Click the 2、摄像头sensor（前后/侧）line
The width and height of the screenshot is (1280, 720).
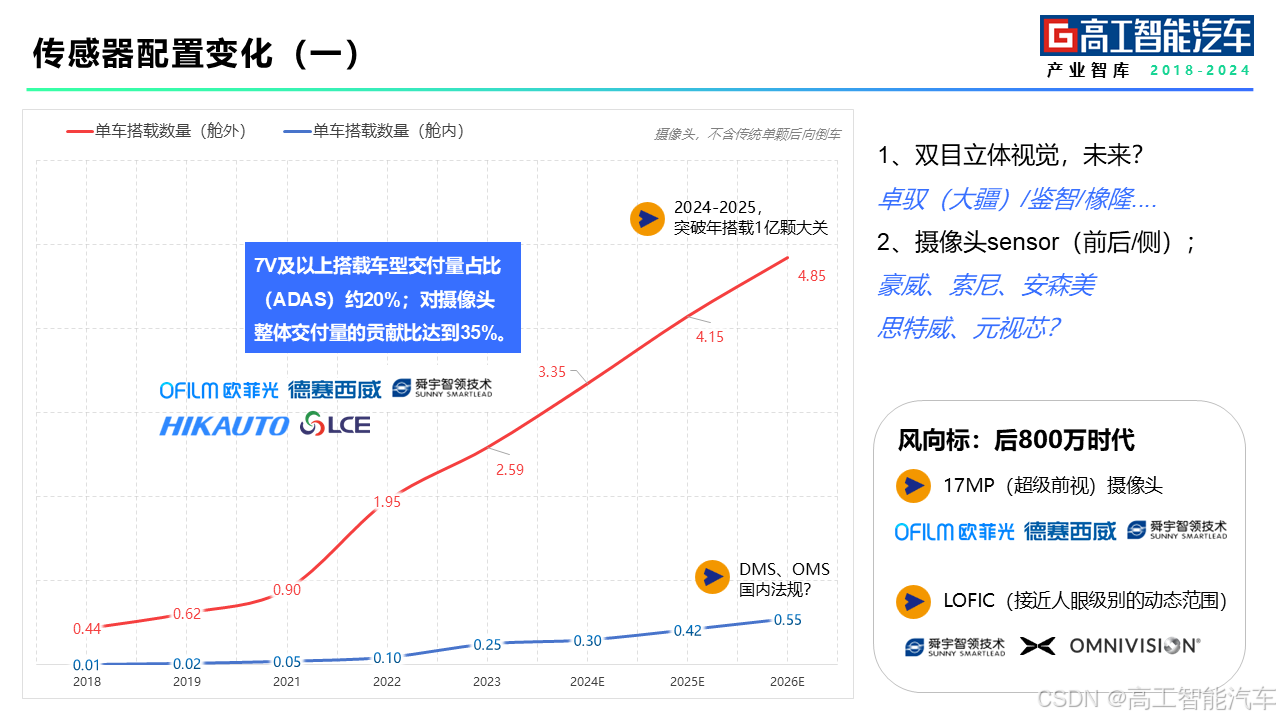(1038, 242)
